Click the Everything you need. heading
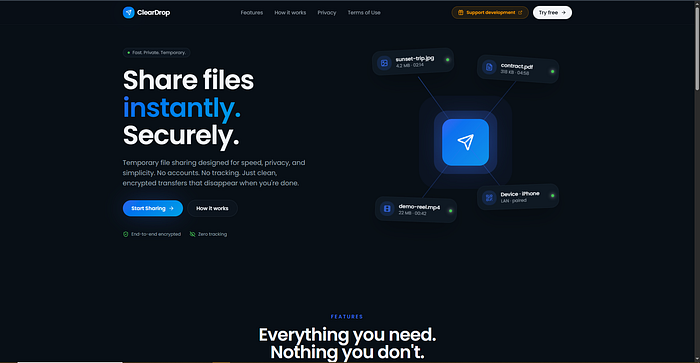 coord(347,335)
